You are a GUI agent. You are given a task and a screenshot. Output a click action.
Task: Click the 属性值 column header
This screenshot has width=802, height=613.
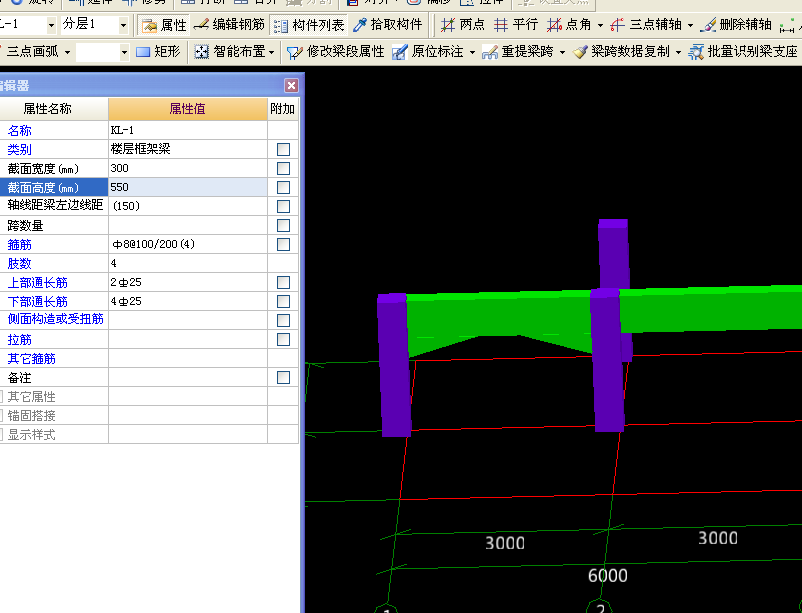[x=188, y=109]
